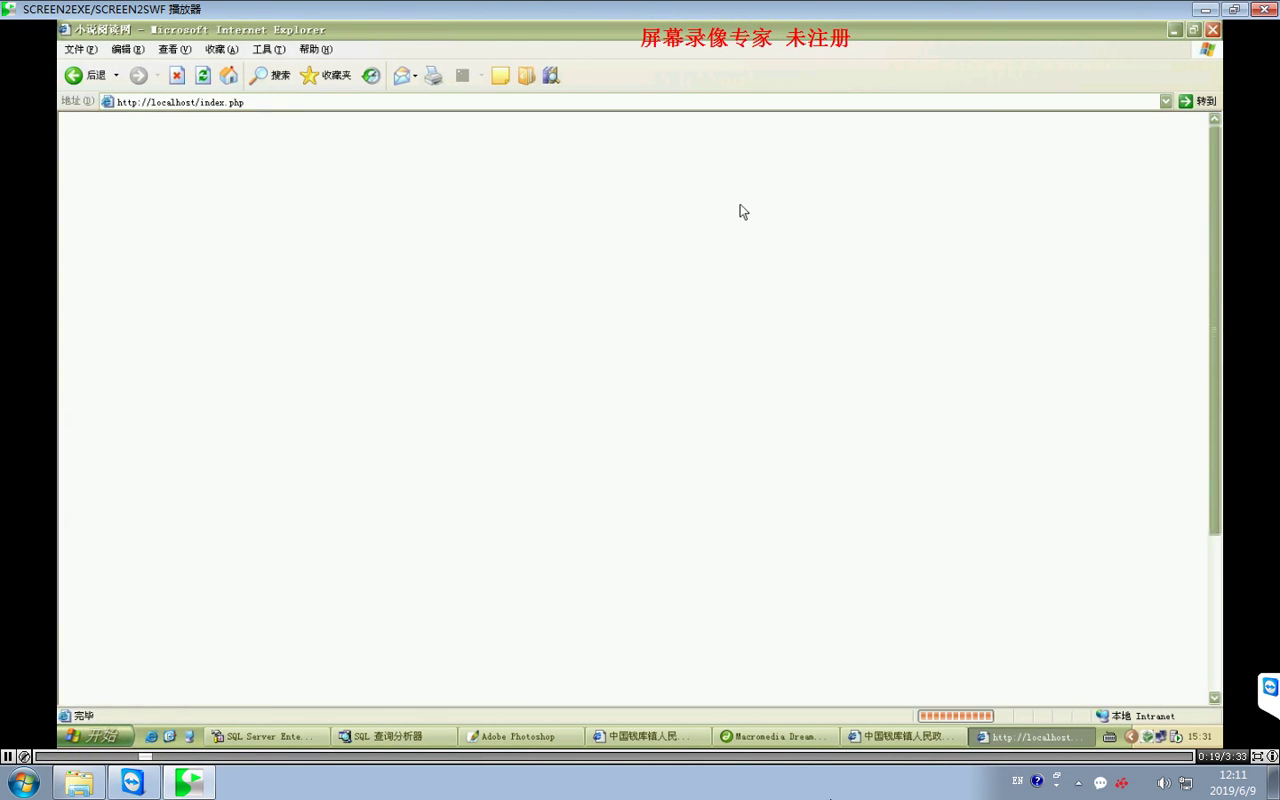This screenshot has width=1280, height=800.
Task: Click the green player app taskbar icon
Action: point(188,782)
